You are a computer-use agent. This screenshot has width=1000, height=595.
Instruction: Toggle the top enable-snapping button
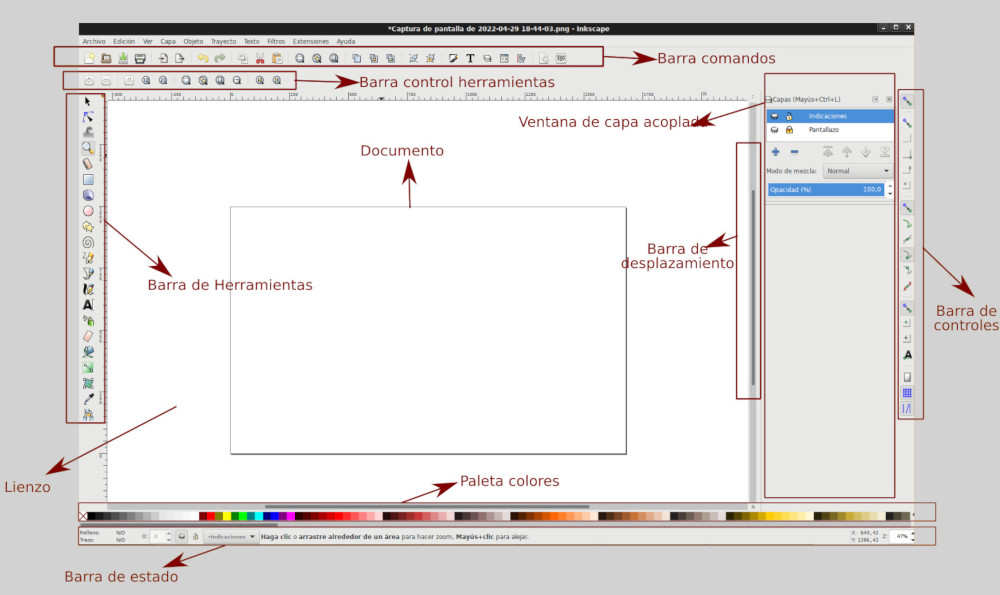click(907, 101)
